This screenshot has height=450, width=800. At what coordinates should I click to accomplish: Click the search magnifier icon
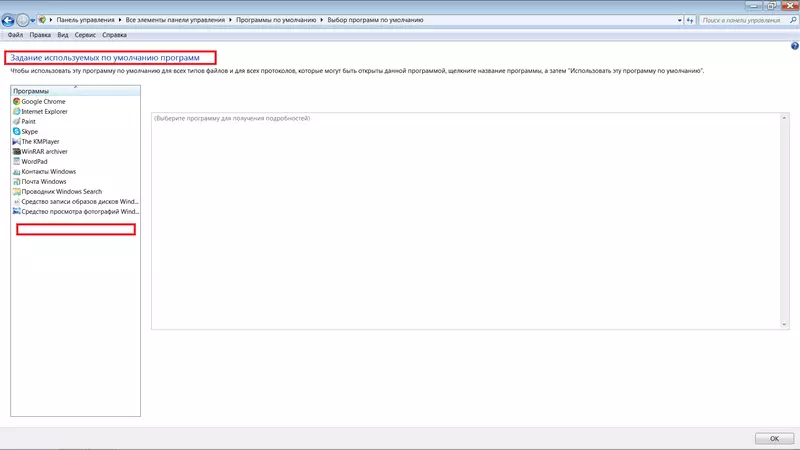[x=793, y=20]
